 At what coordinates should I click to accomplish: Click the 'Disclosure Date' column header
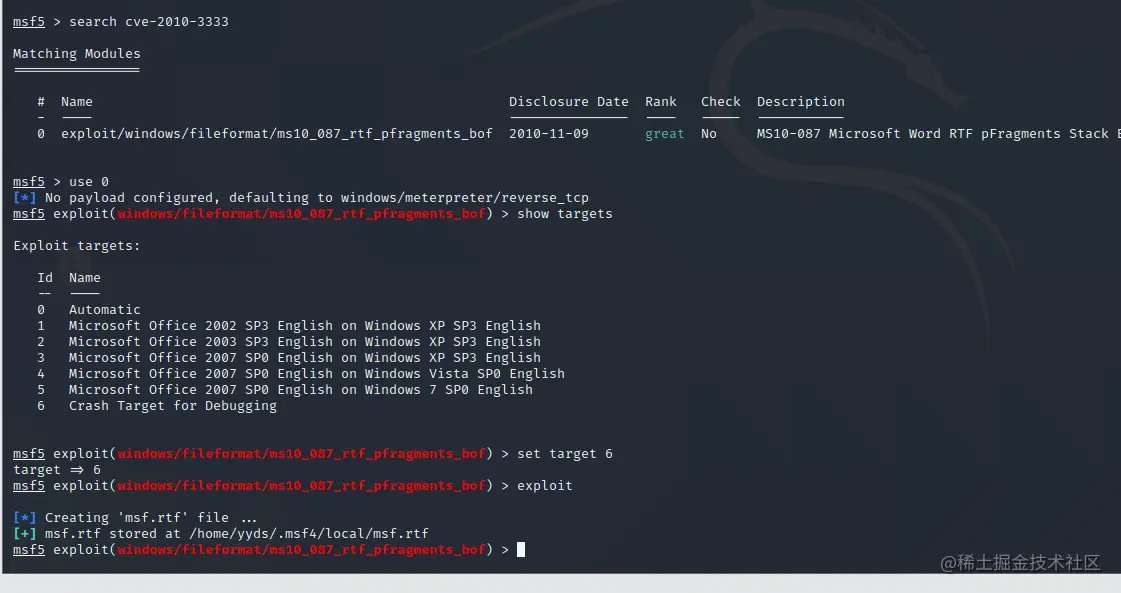(x=568, y=102)
